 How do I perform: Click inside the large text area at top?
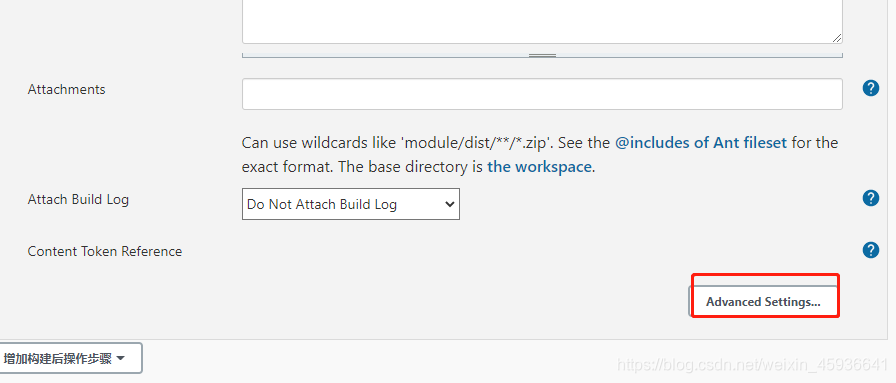(x=542, y=21)
